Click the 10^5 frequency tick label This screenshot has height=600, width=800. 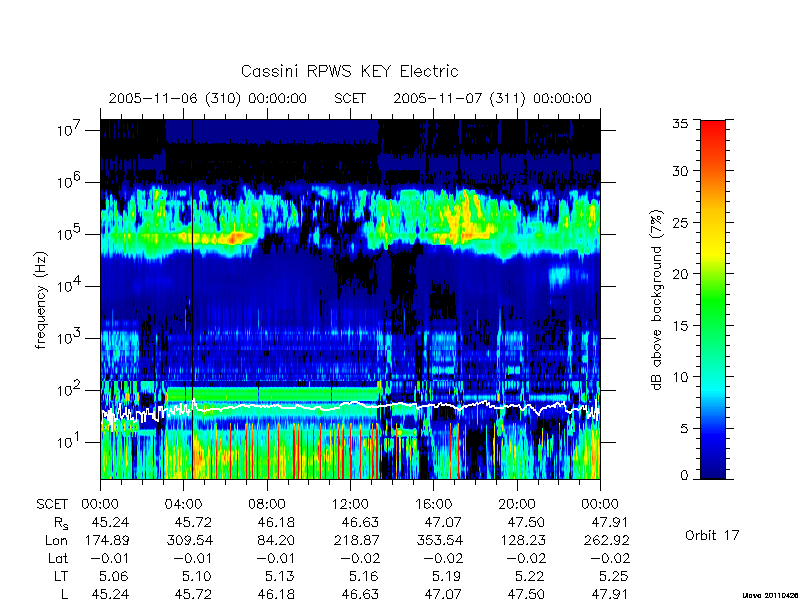tap(68, 233)
